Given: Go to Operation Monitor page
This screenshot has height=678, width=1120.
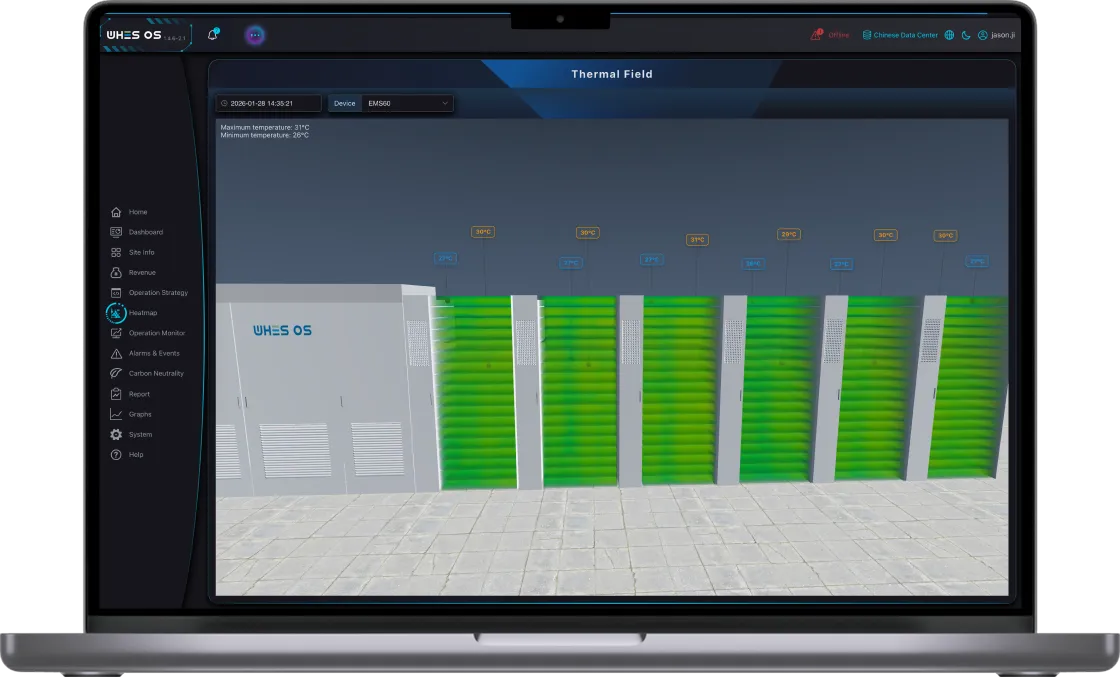Looking at the screenshot, I should pos(156,333).
